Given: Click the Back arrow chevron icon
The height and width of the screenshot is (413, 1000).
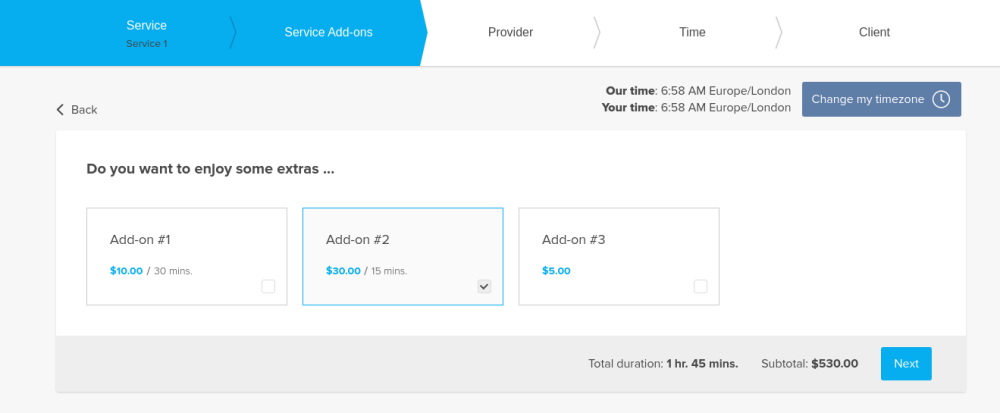Looking at the screenshot, I should coord(60,109).
